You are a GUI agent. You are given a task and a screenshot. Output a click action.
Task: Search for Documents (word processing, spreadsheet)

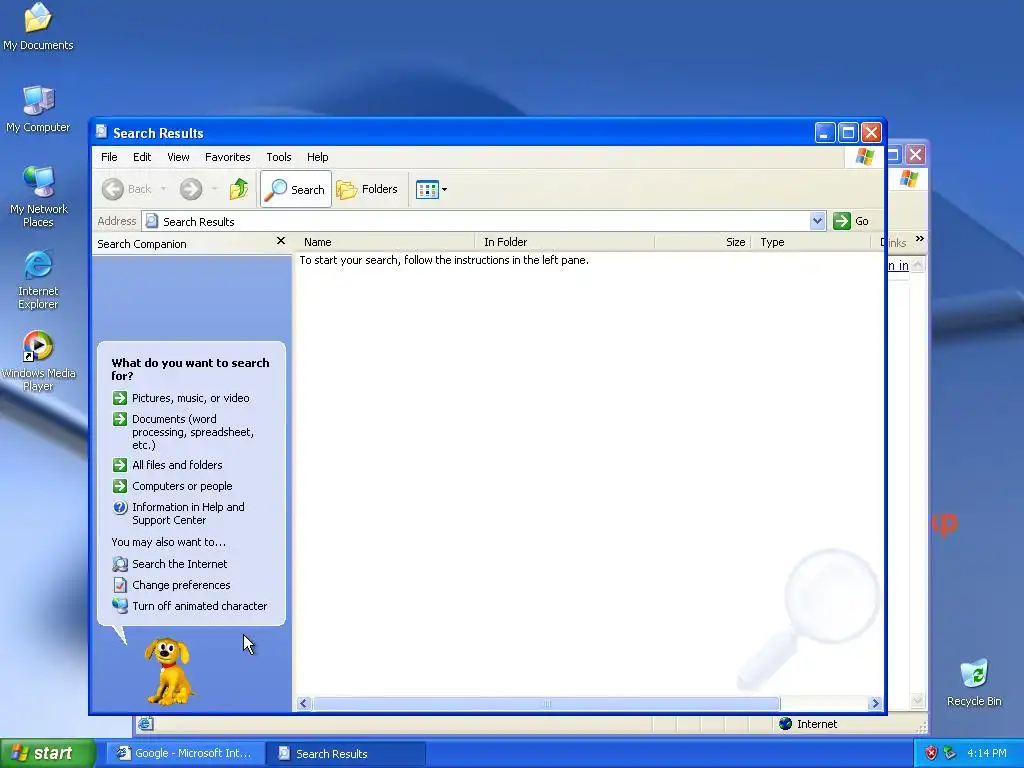(x=184, y=432)
